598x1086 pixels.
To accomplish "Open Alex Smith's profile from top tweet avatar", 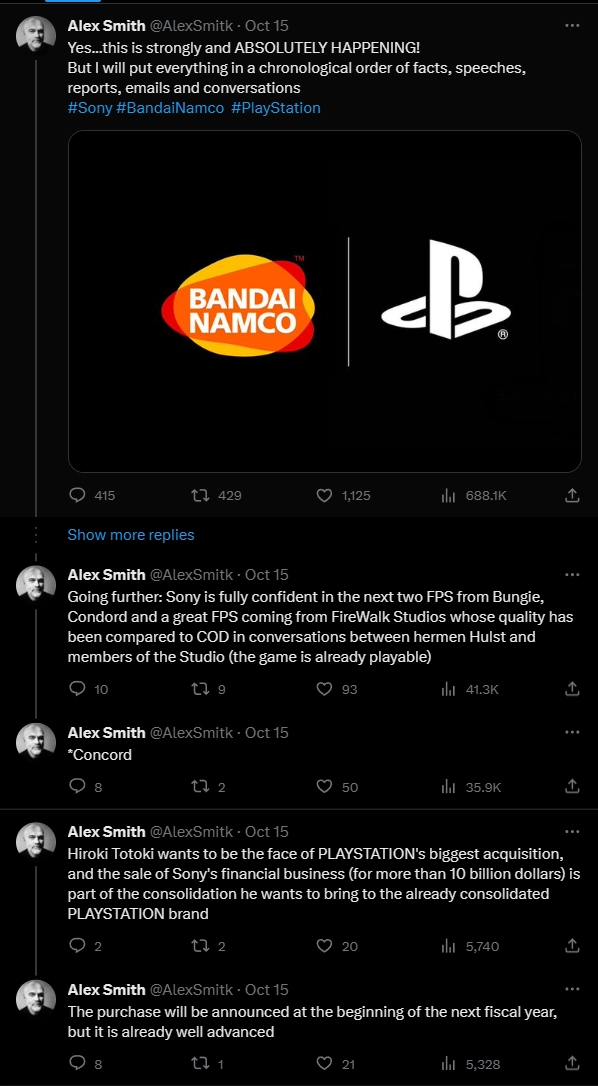I will pyautogui.click(x=35, y=34).
